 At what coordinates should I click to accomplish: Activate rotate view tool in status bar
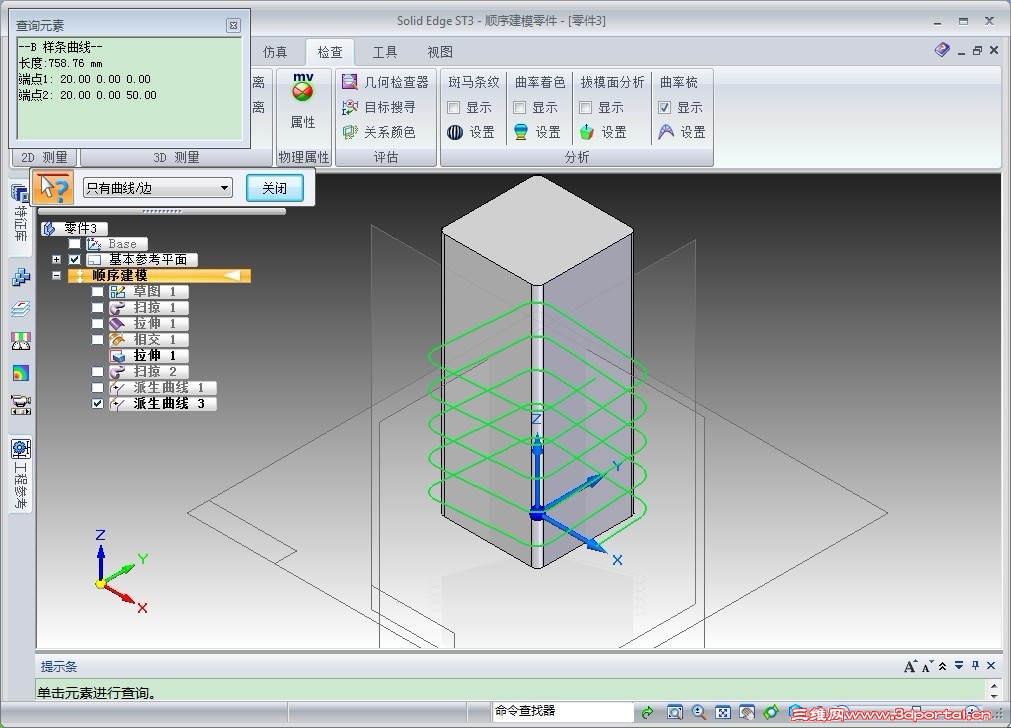[771, 712]
